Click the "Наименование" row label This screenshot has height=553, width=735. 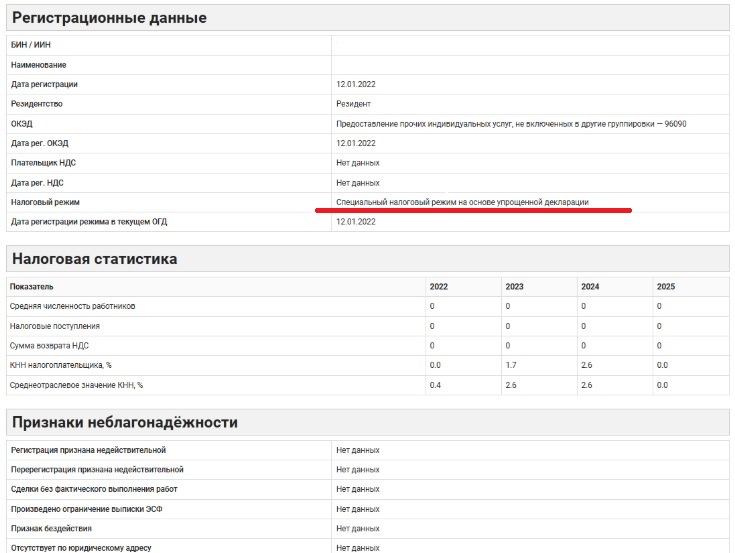click(x=39, y=65)
